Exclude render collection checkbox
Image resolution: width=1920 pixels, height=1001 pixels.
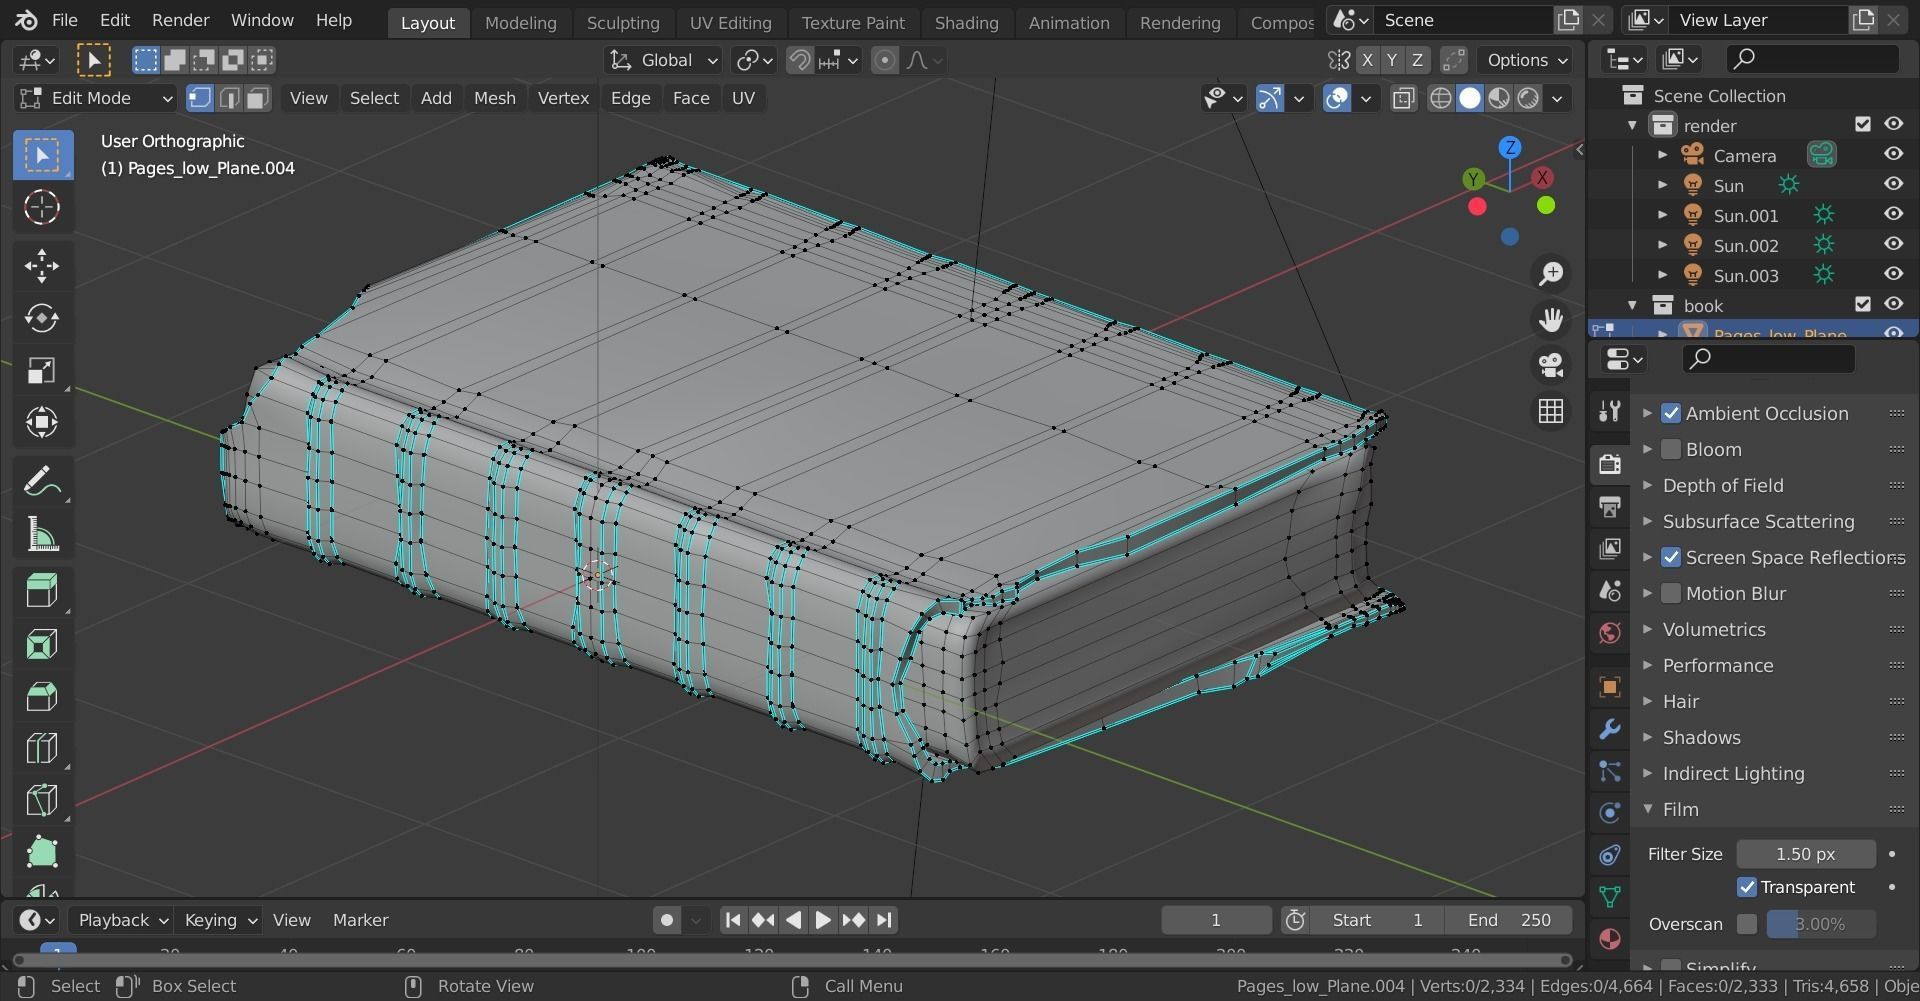click(x=1862, y=124)
